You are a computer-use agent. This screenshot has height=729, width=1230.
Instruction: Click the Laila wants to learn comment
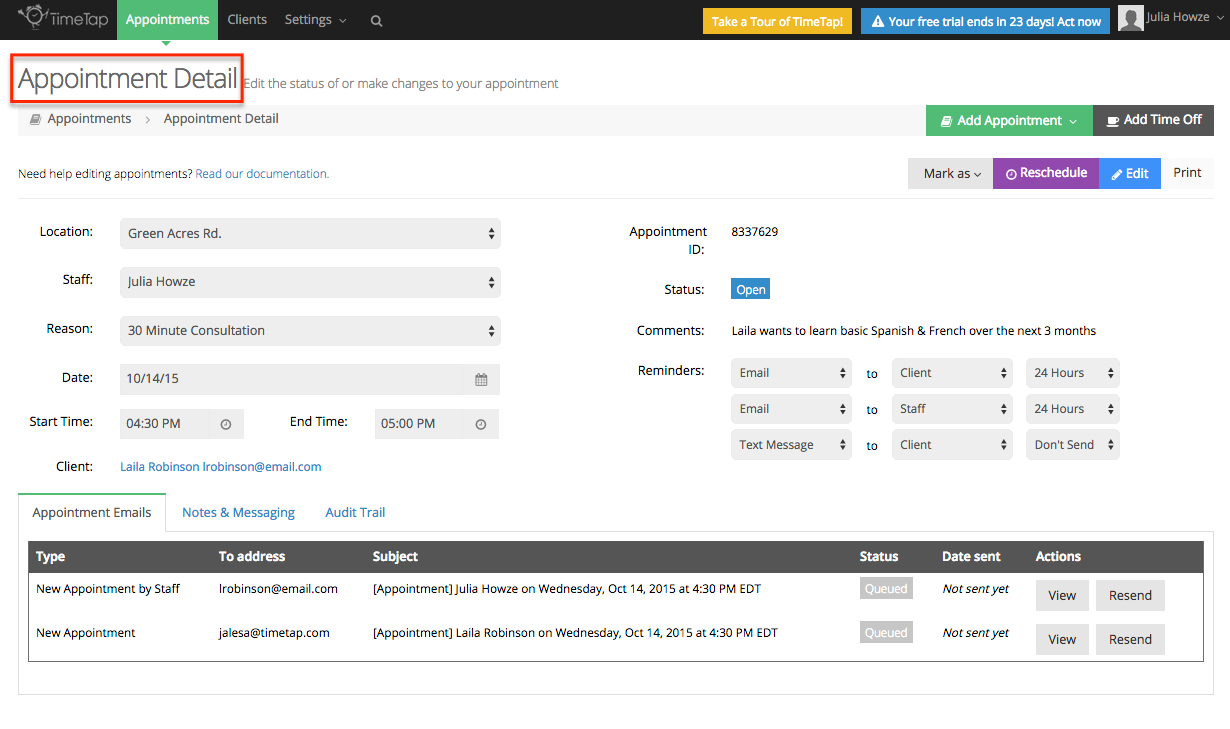(914, 331)
